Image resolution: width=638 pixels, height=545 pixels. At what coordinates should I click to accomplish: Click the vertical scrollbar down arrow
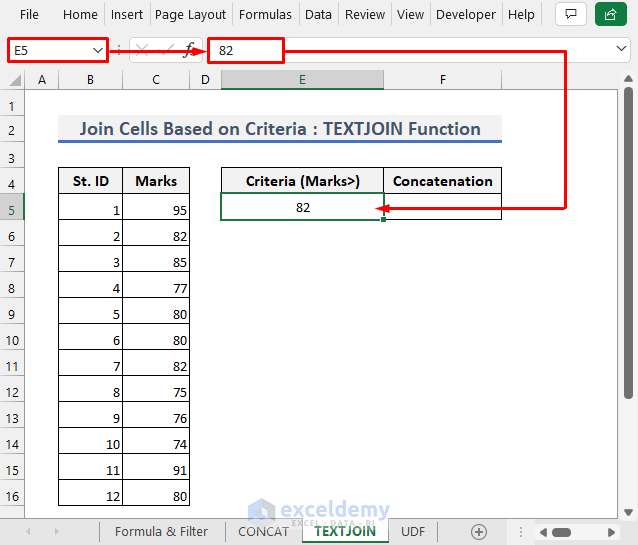click(628, 512)
